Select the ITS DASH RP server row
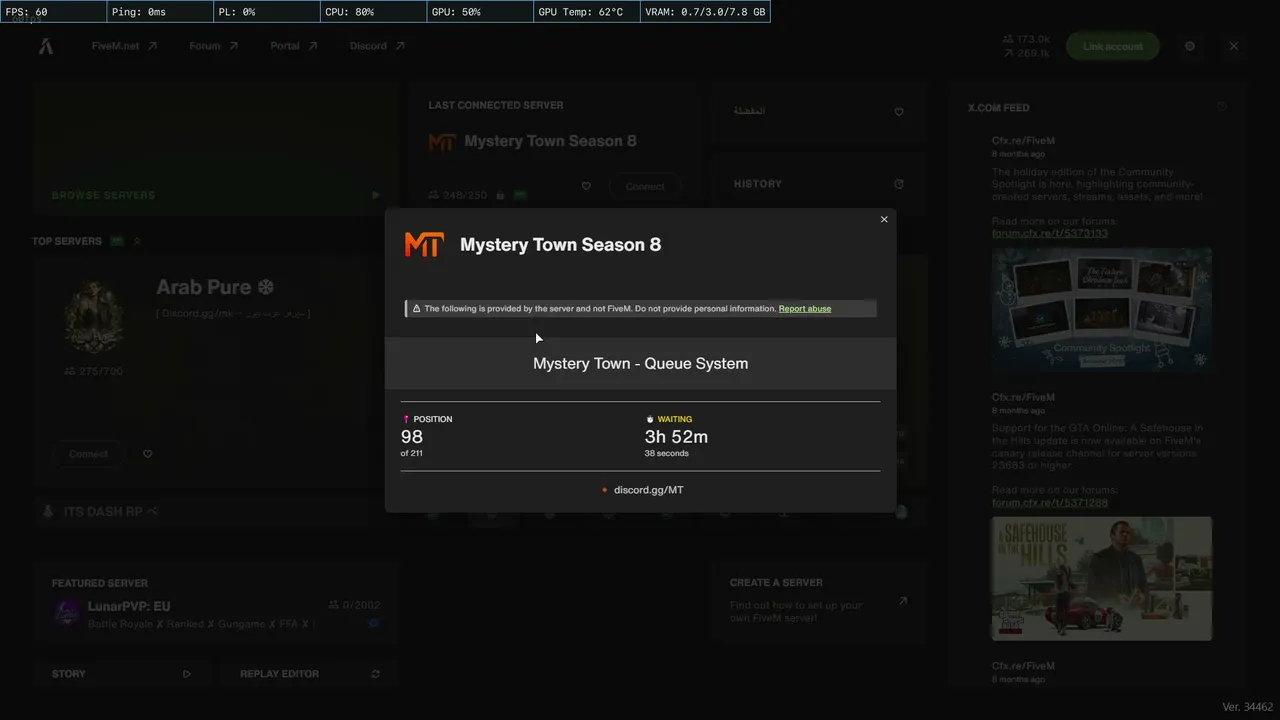The image size is (1280, 720). 216,512
